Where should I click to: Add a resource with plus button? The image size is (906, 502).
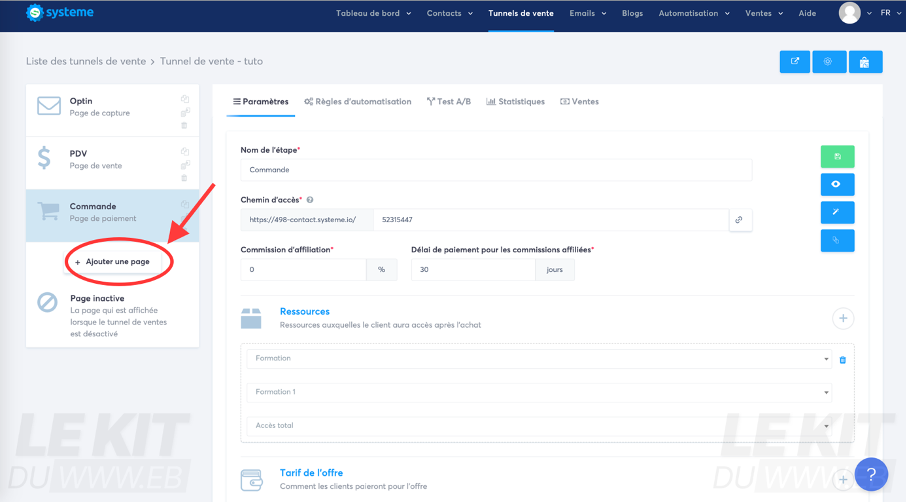[x=843, y=318]
